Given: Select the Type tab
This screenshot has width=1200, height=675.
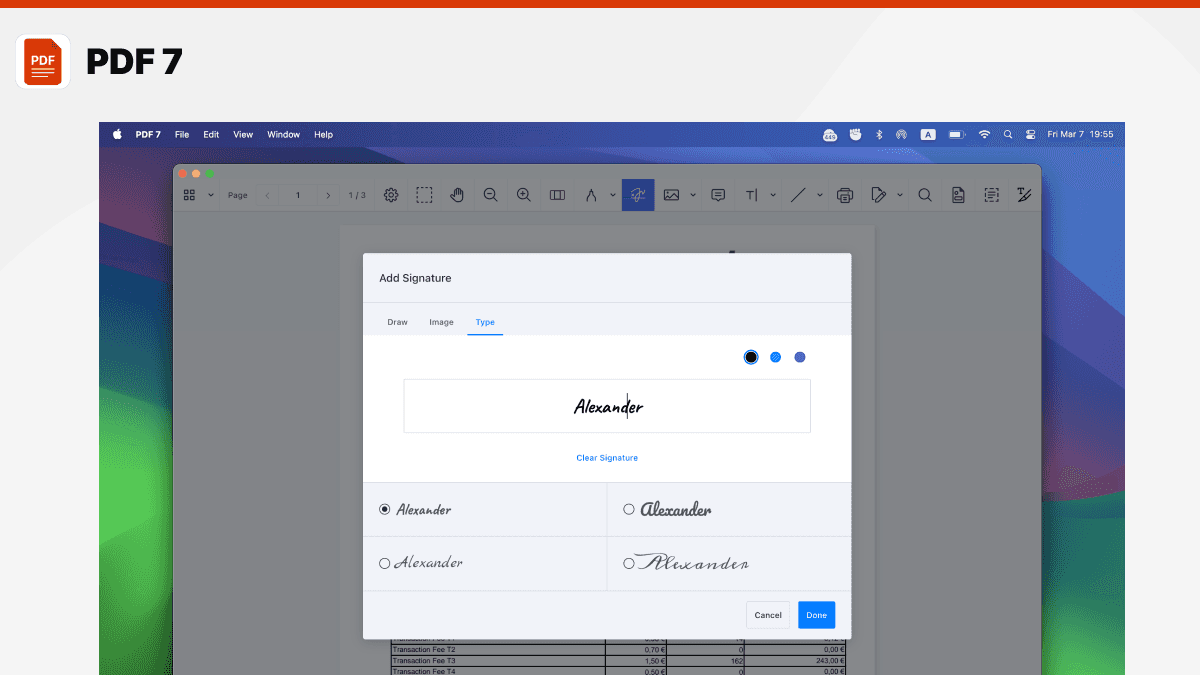Looking at the screenshot, I should point(485,322).
